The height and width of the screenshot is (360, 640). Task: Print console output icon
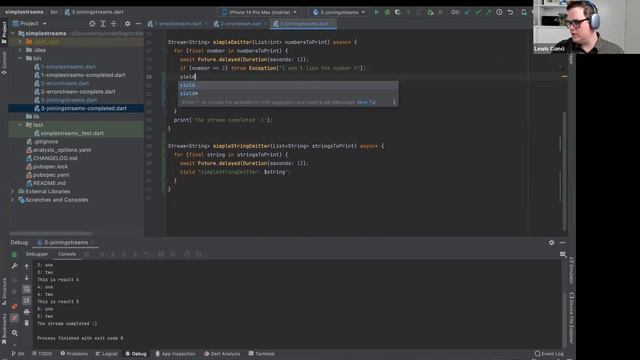[x=27, y=312]
